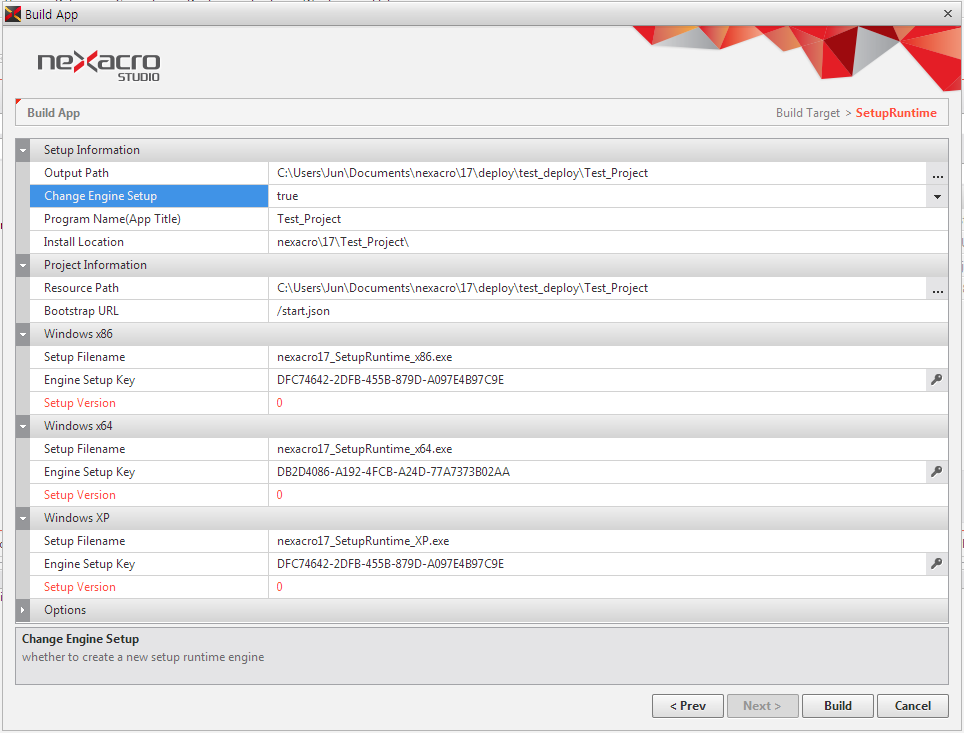Image resolution: width=964 pixels, height=733 pixels.
Task: Collapse the Windows XP section
Action: tap(23, 519)
